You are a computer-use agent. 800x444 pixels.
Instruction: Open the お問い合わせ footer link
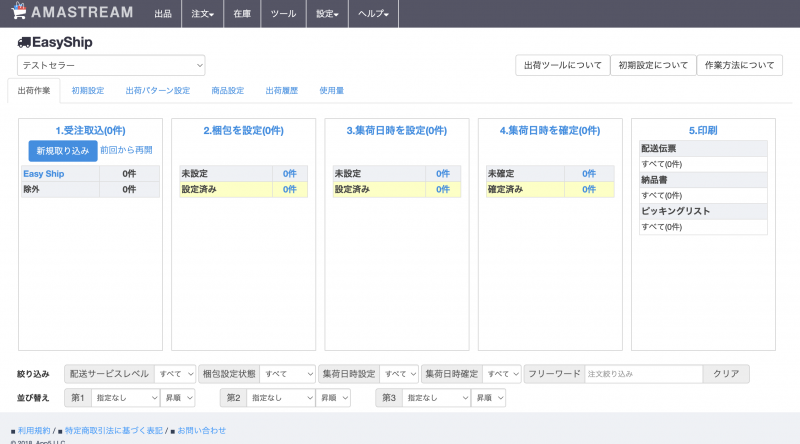tap(202, 431)
